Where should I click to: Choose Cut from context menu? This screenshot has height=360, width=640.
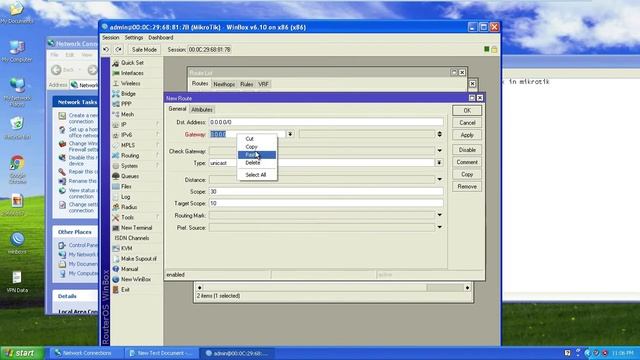tap(257, 139)
